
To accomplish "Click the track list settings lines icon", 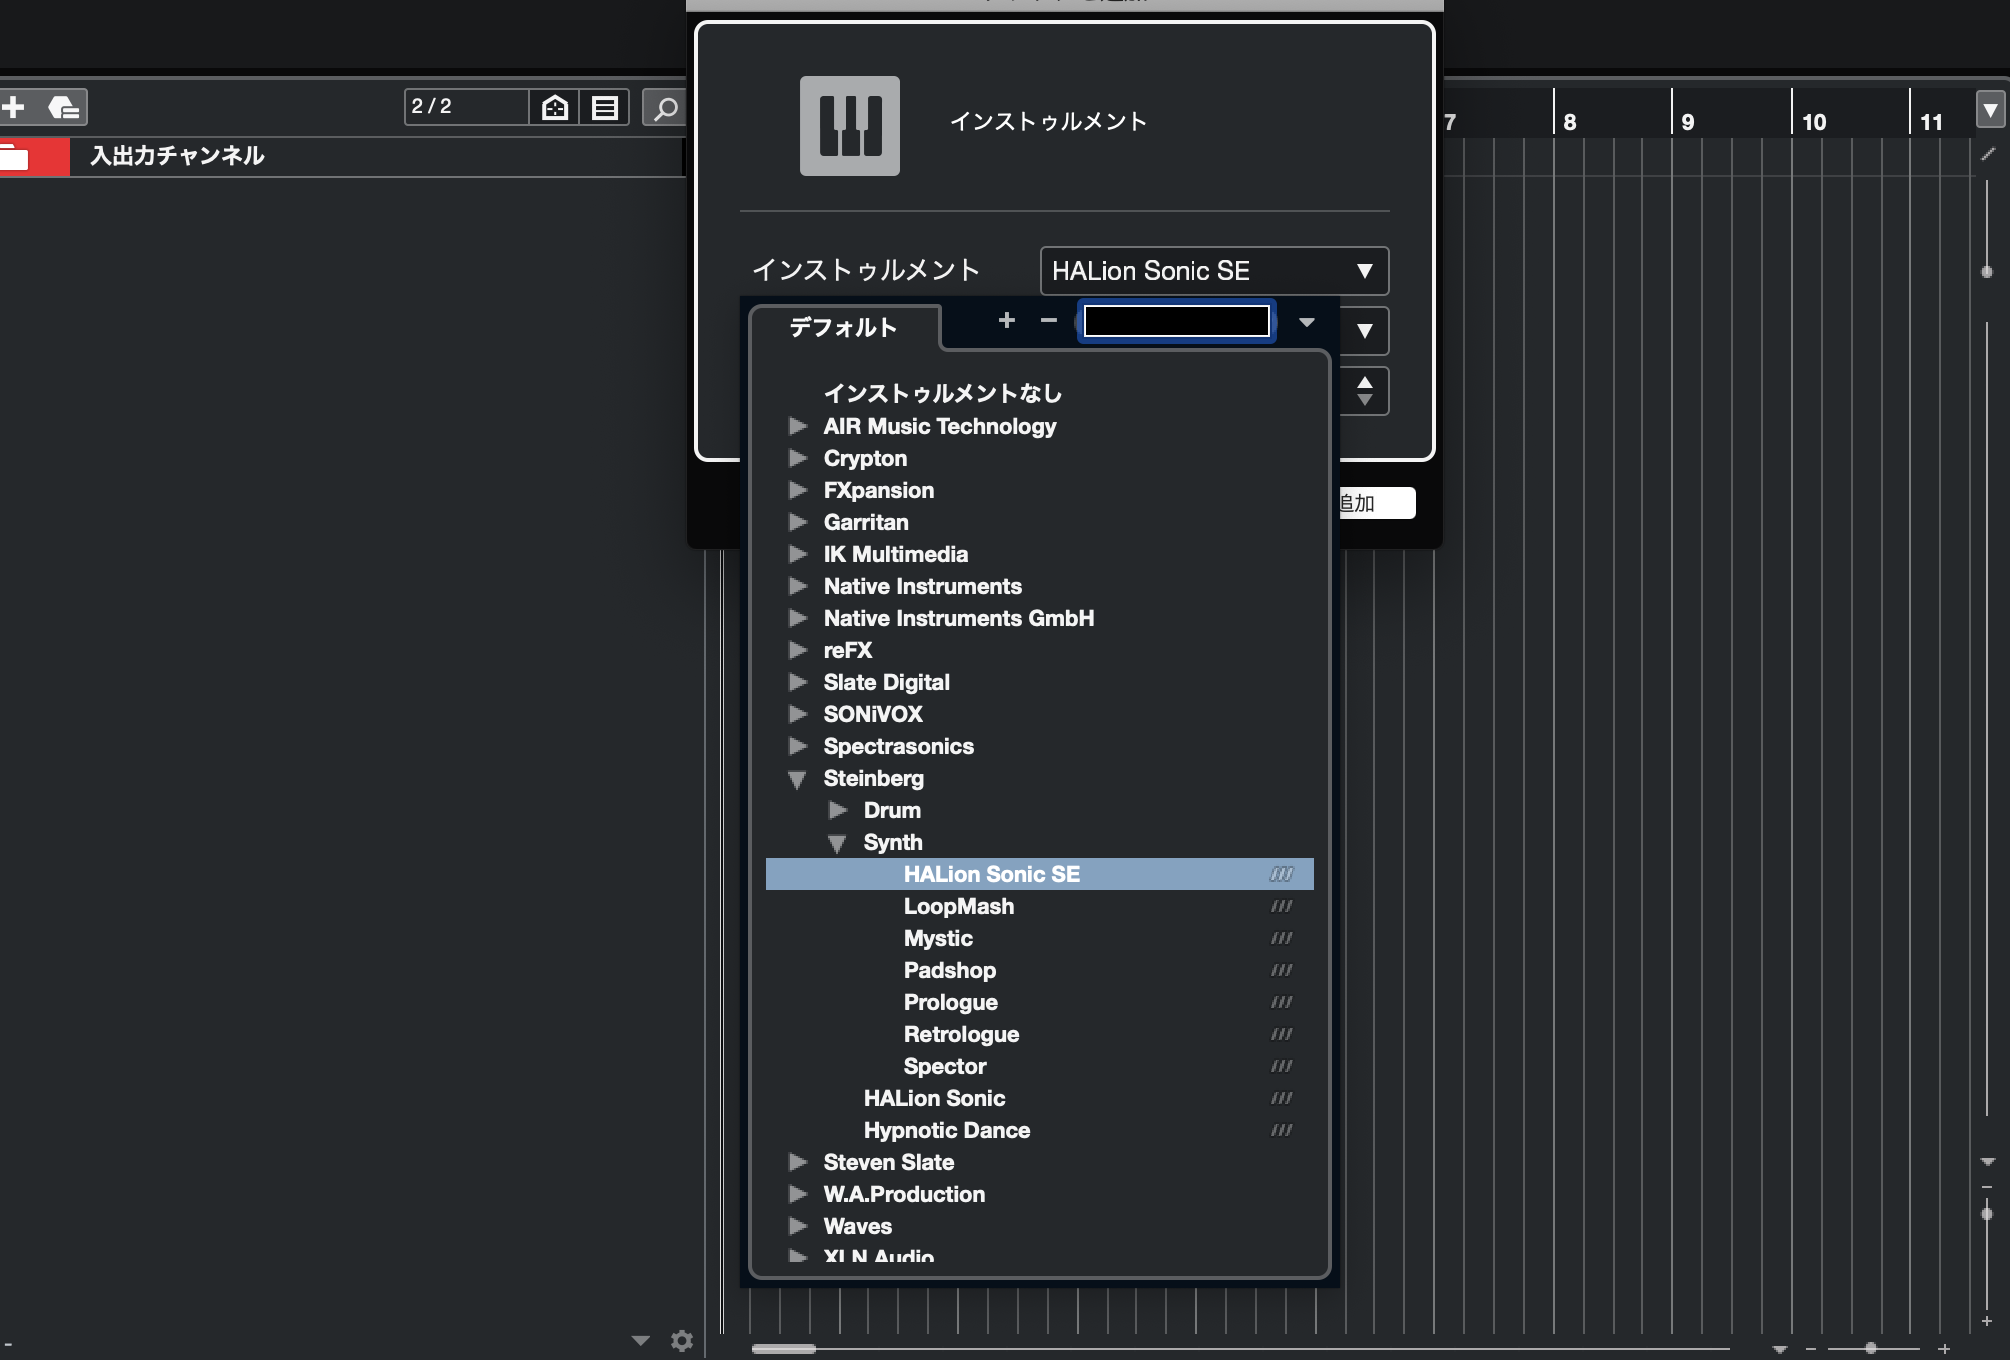I will 605,107.
